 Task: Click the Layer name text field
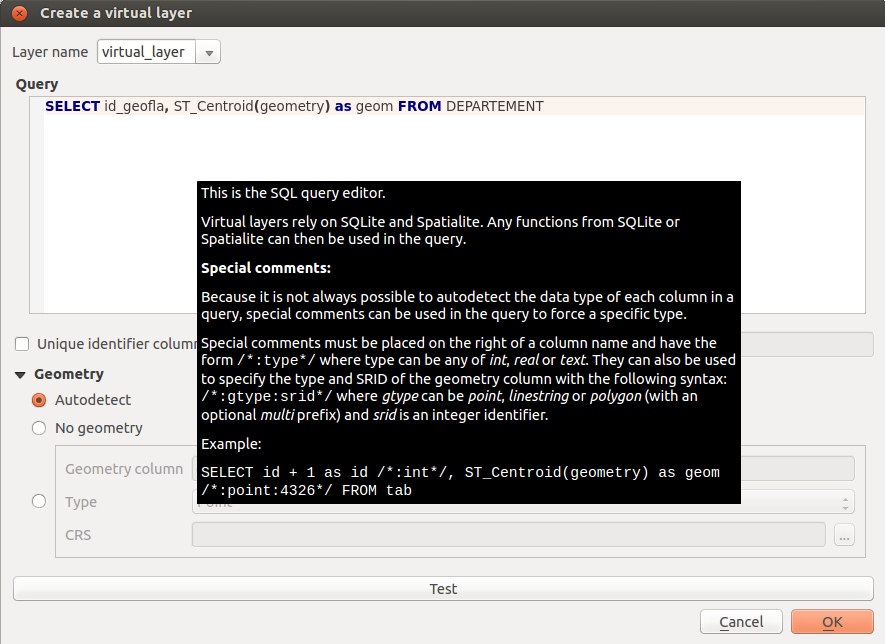147,52
